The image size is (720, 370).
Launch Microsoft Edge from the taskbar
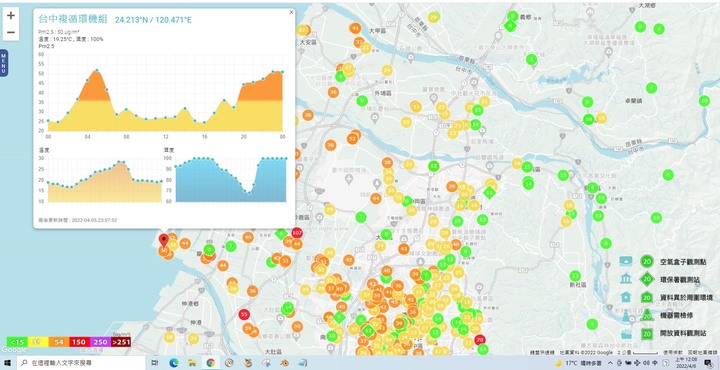tap(174, 363)
